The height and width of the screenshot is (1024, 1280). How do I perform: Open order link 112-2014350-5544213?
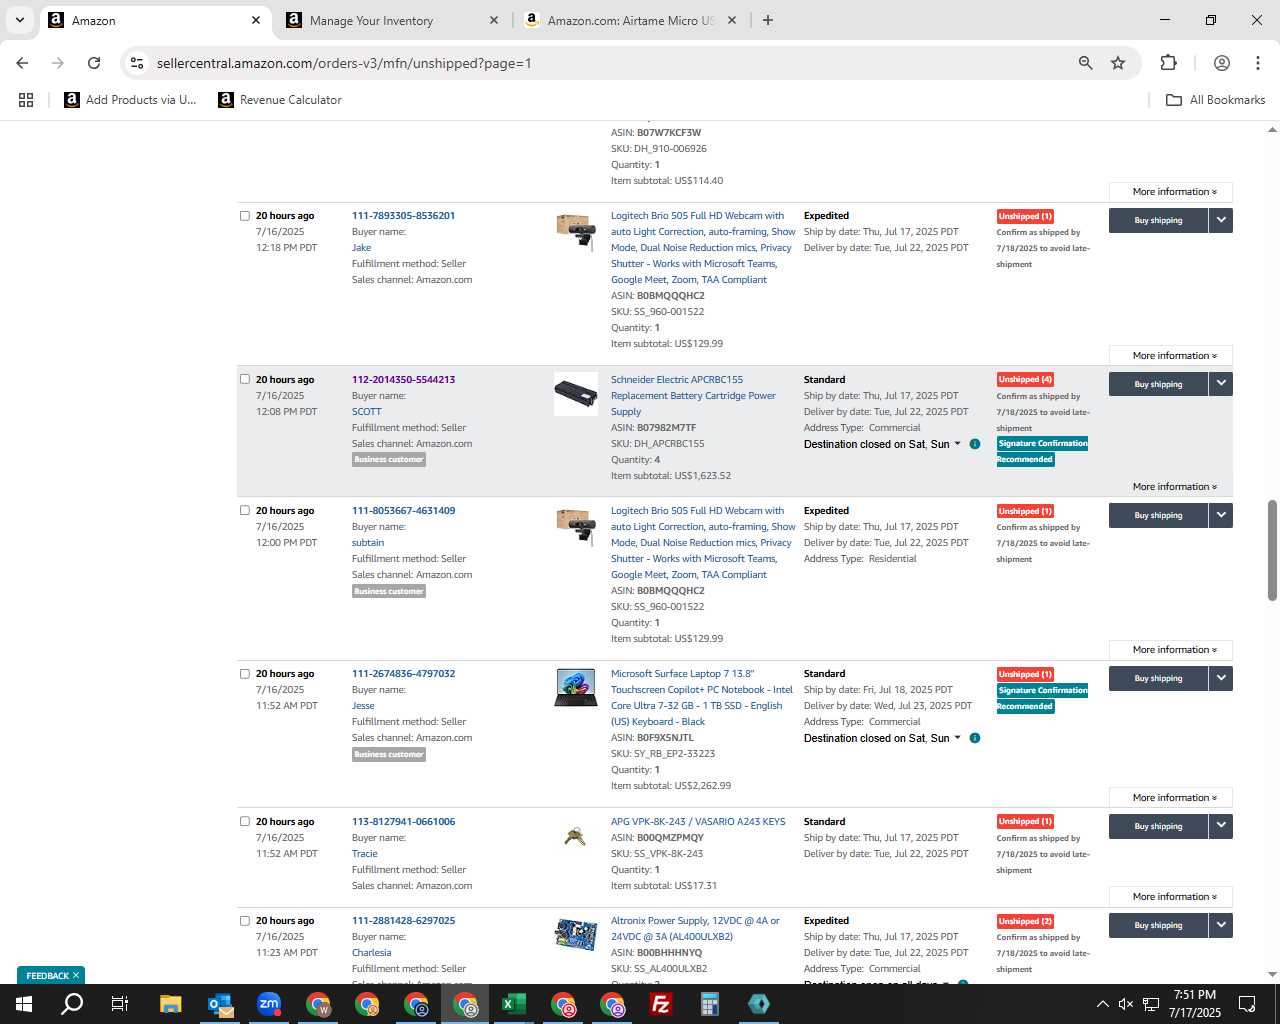click(x=403, y=380)
